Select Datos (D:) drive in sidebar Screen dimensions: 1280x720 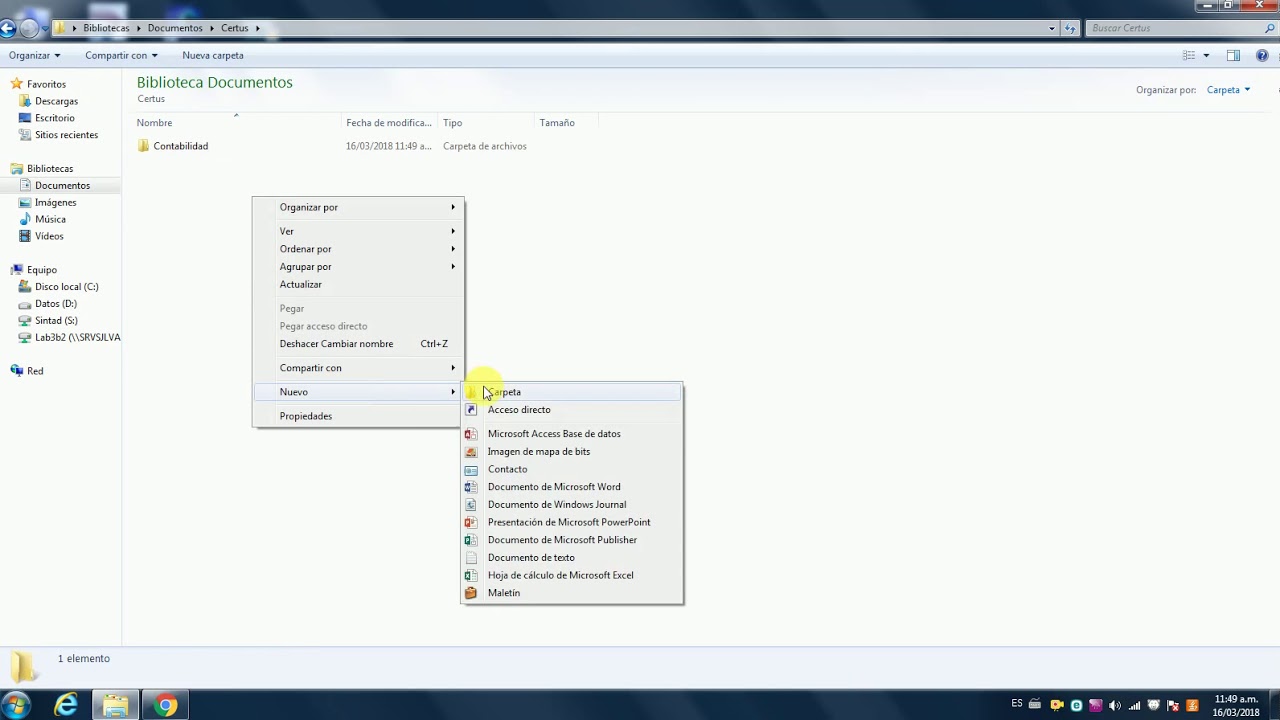click(x=56, y=304)
